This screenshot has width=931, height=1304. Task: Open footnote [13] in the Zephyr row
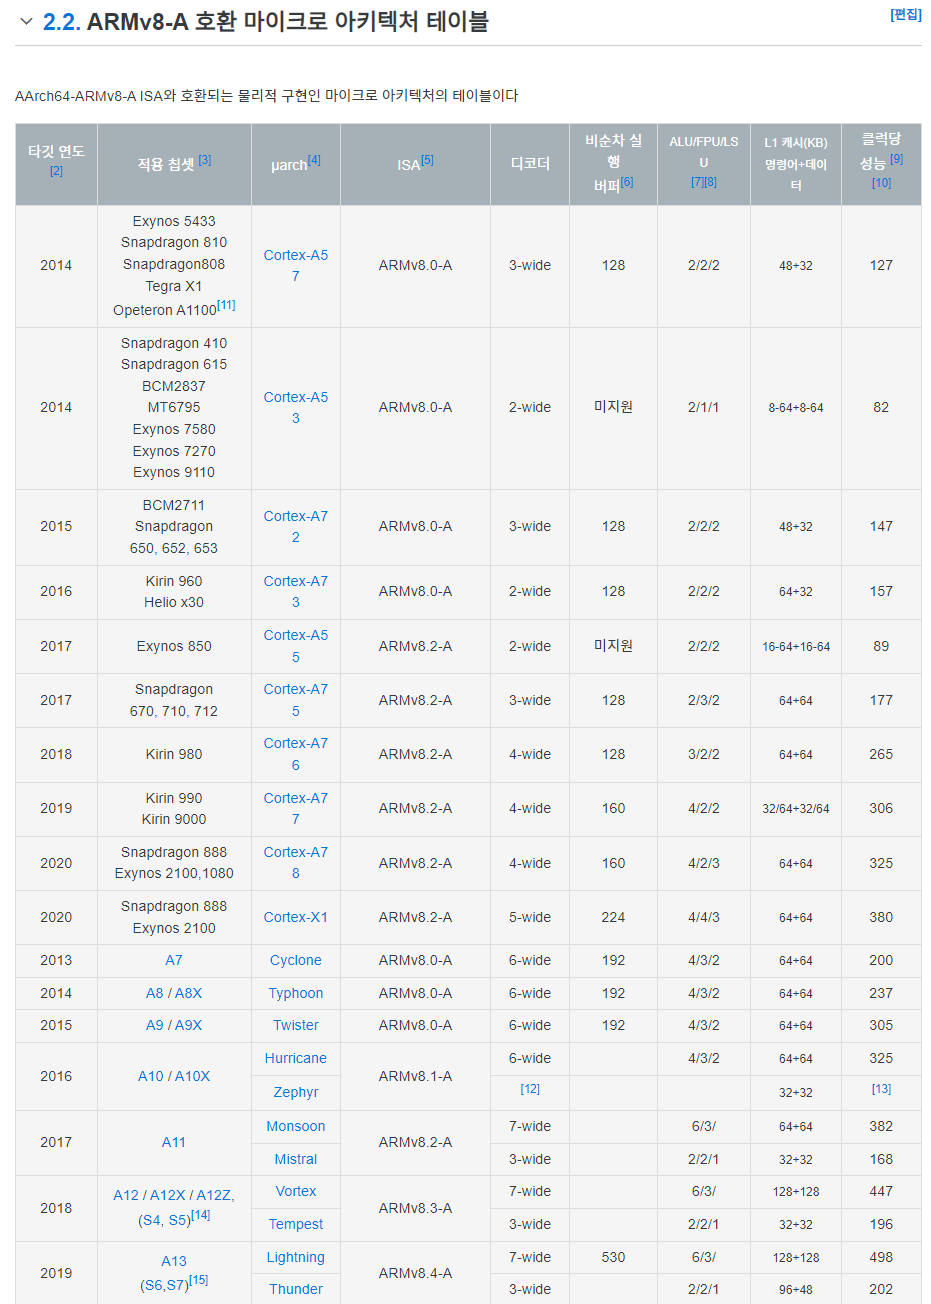(x=881, y=1089)
